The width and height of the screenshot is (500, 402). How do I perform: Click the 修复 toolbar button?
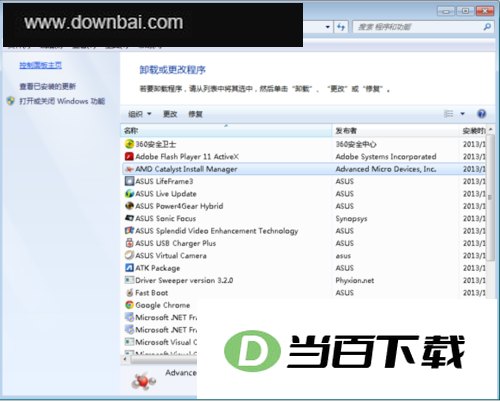[x=196, y=114]
